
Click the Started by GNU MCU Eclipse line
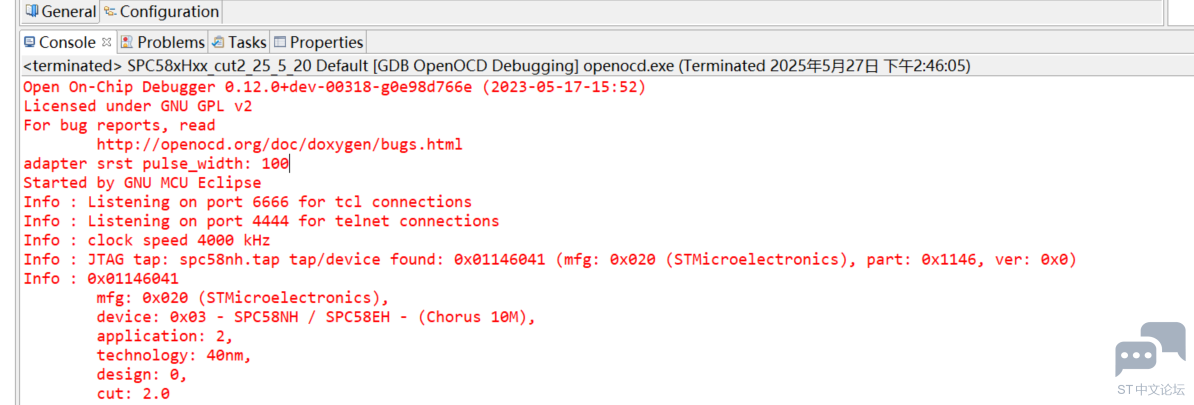tap(142, 183)
